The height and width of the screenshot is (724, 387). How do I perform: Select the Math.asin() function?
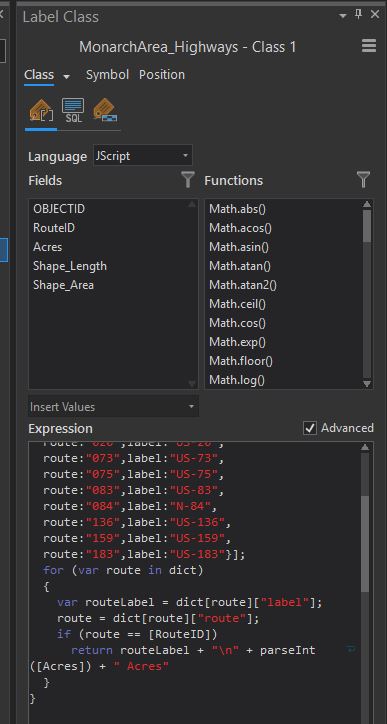[239, 247]
